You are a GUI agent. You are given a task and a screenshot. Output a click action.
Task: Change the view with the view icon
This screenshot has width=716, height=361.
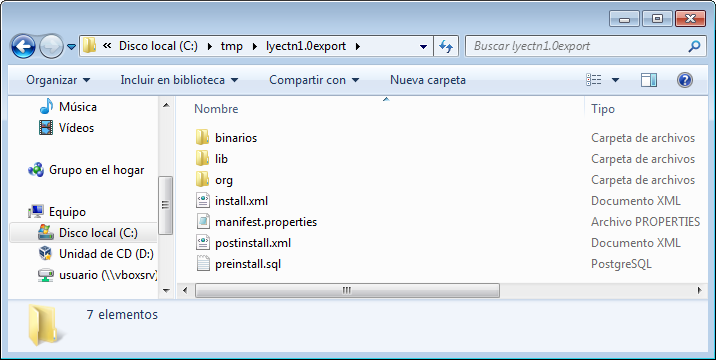coord(594,80)
